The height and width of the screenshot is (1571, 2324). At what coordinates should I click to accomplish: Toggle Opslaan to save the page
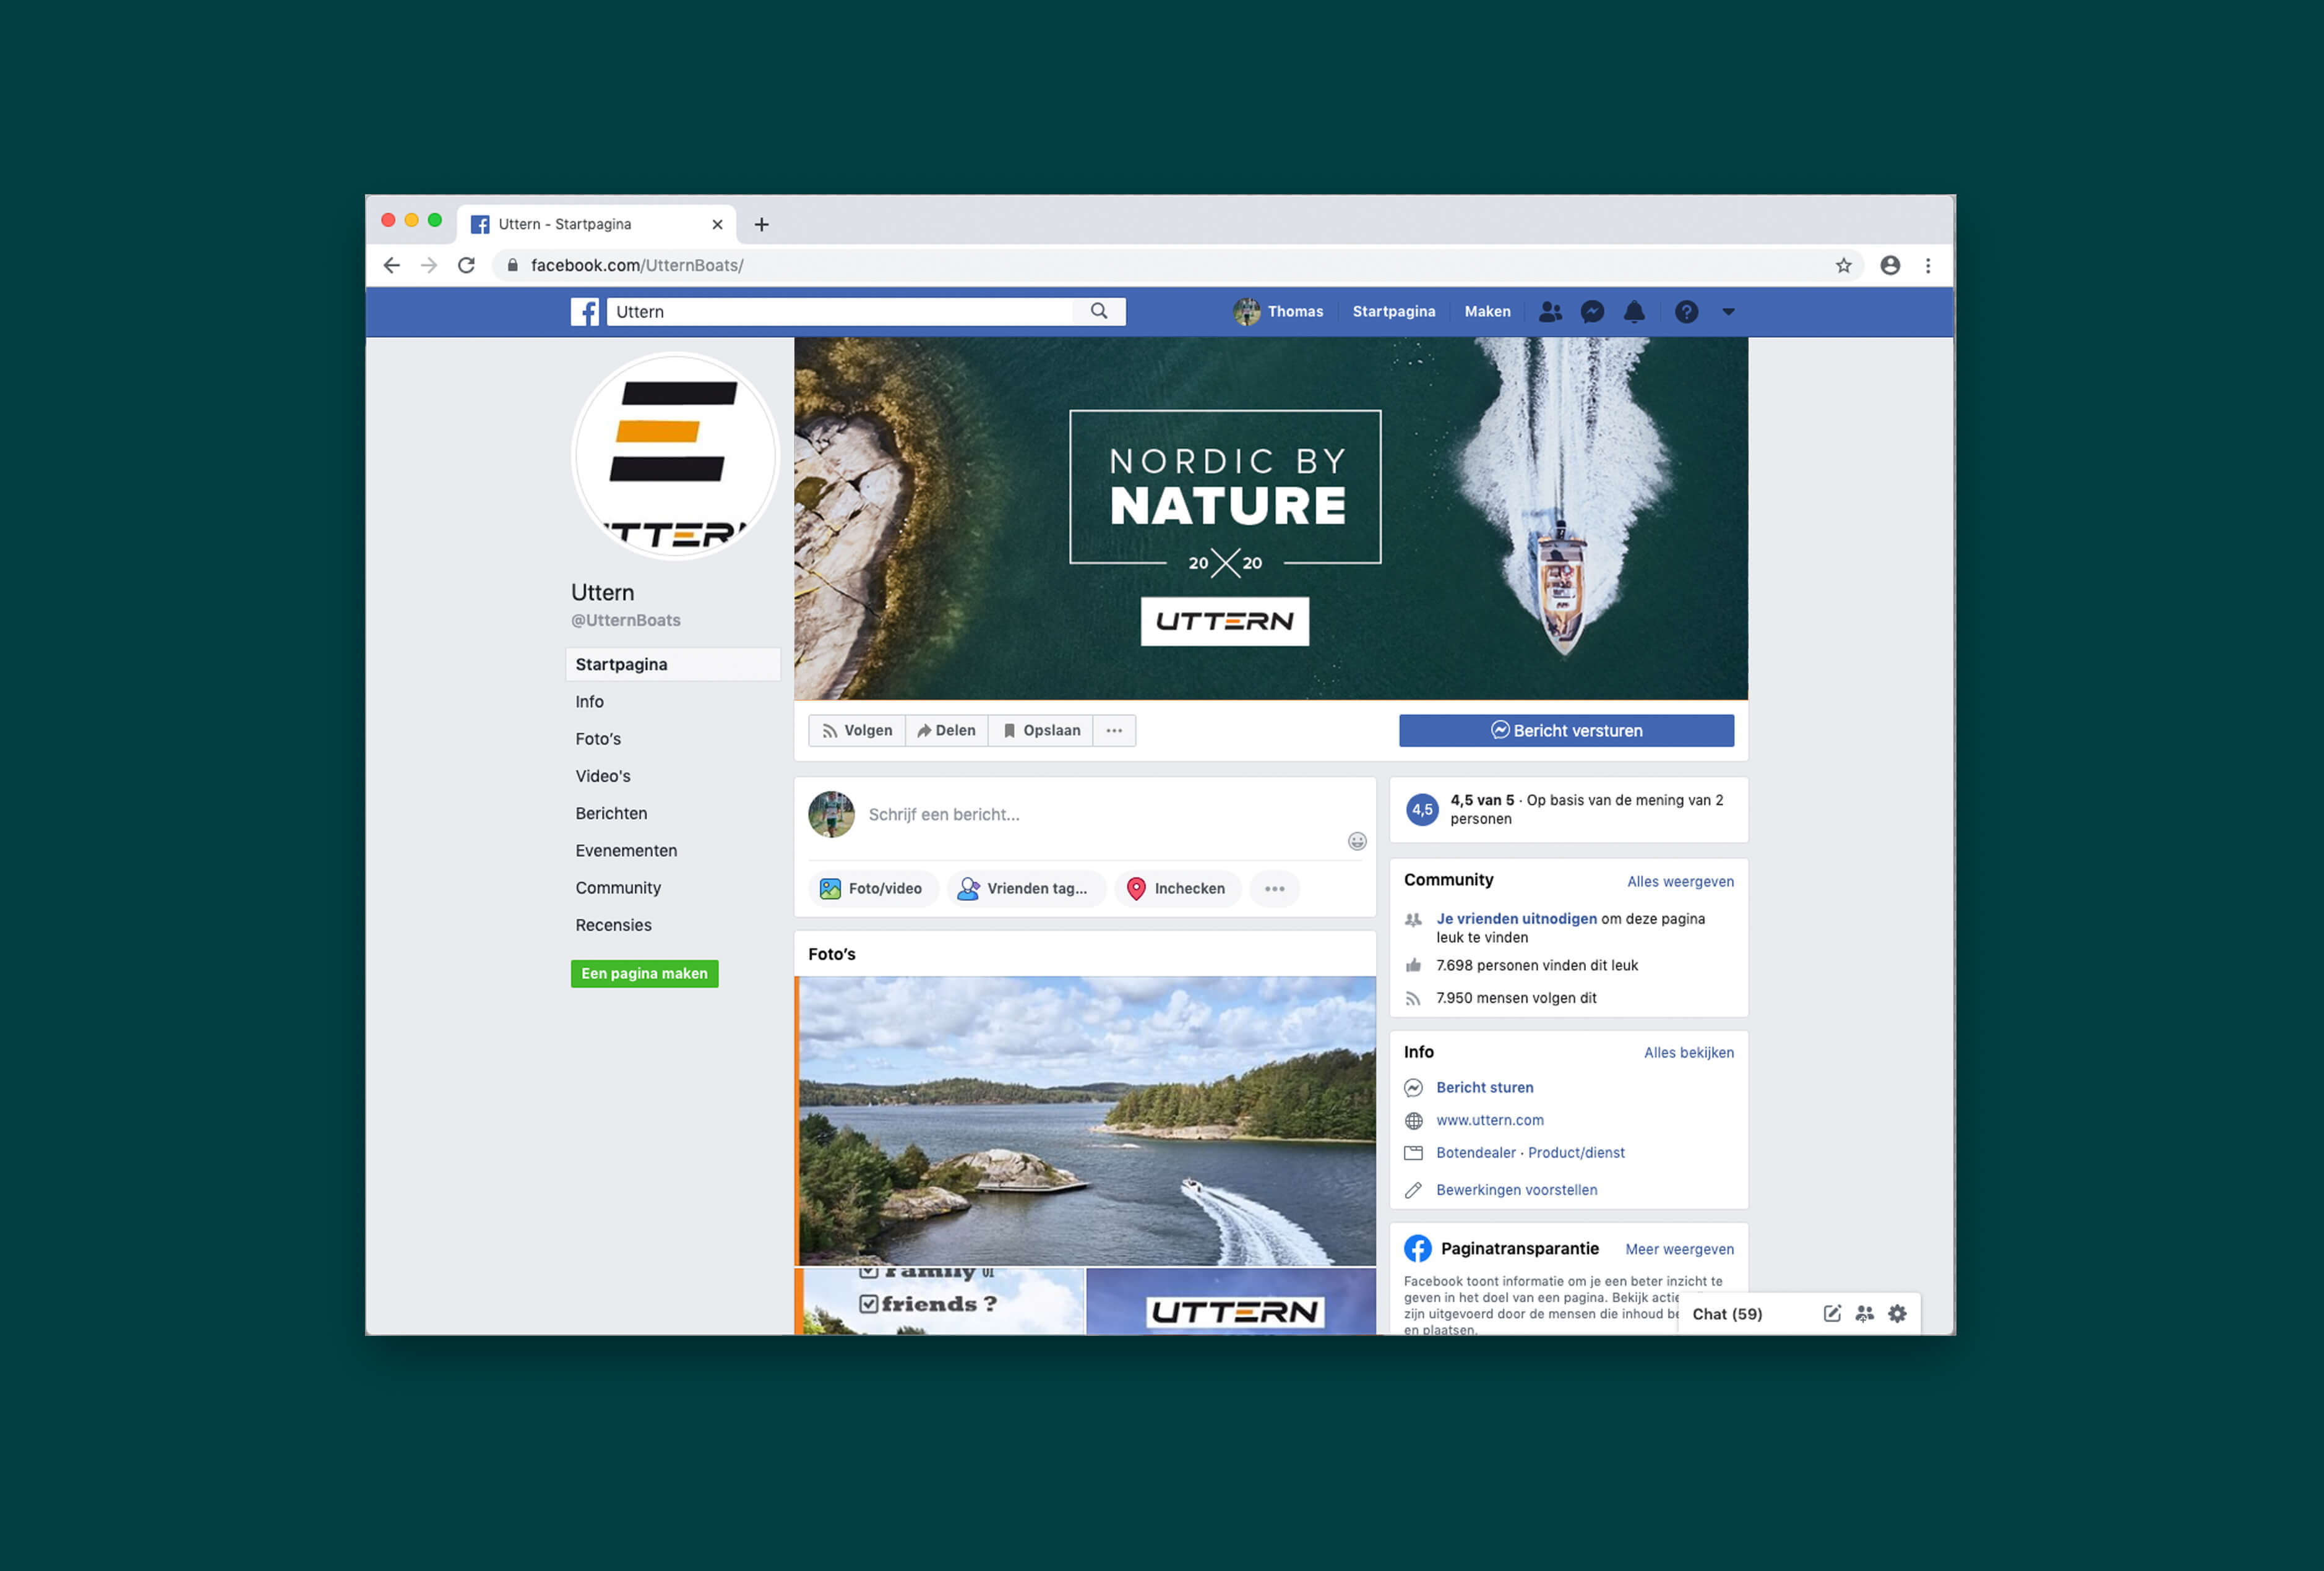1041,731
